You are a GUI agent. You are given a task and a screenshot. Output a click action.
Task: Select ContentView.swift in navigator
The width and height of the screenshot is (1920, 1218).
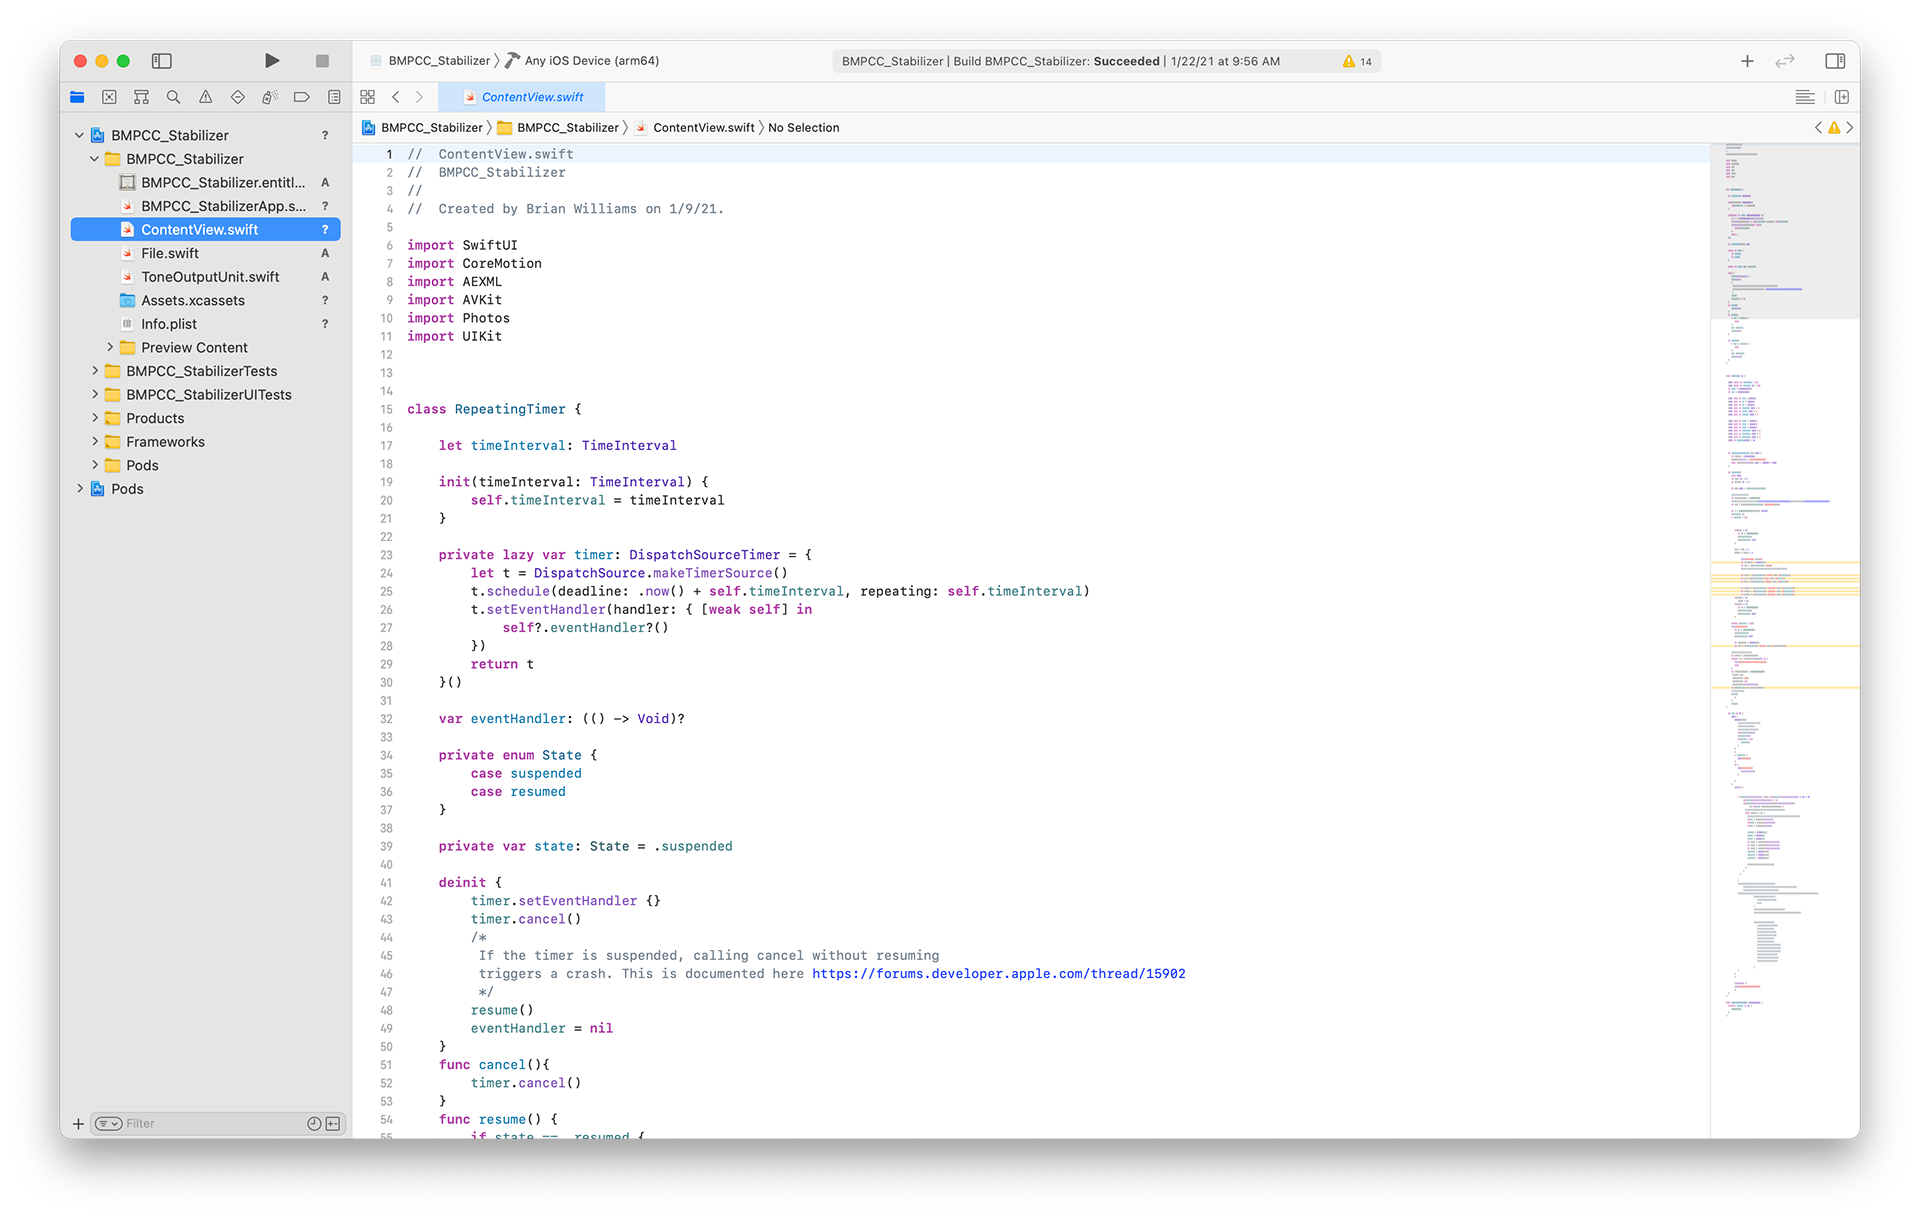pos(206,229)
